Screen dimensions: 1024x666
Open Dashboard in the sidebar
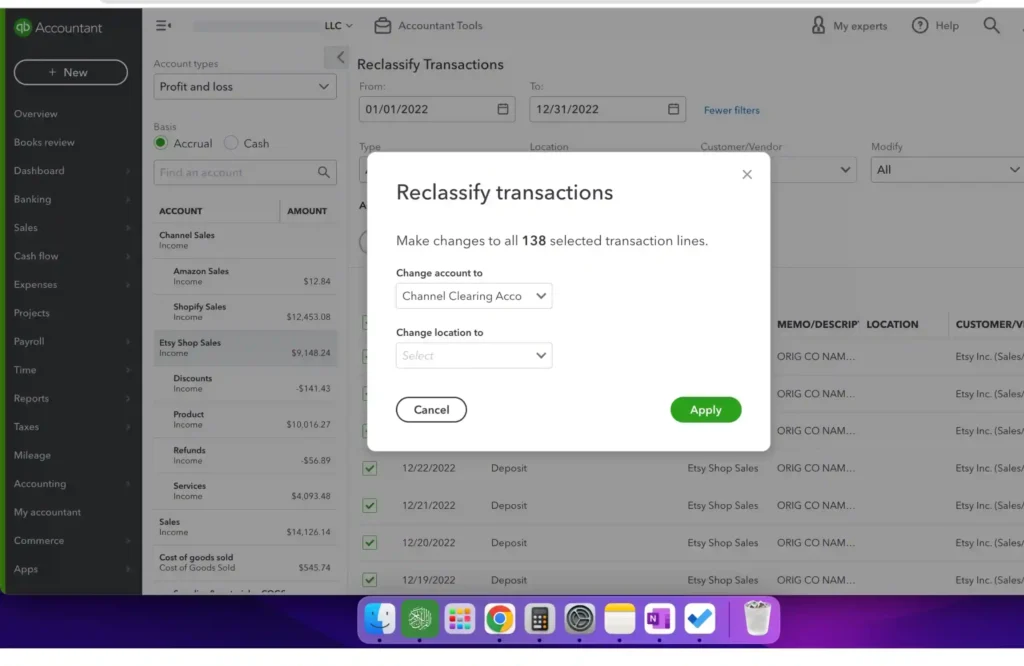(39, 170)
